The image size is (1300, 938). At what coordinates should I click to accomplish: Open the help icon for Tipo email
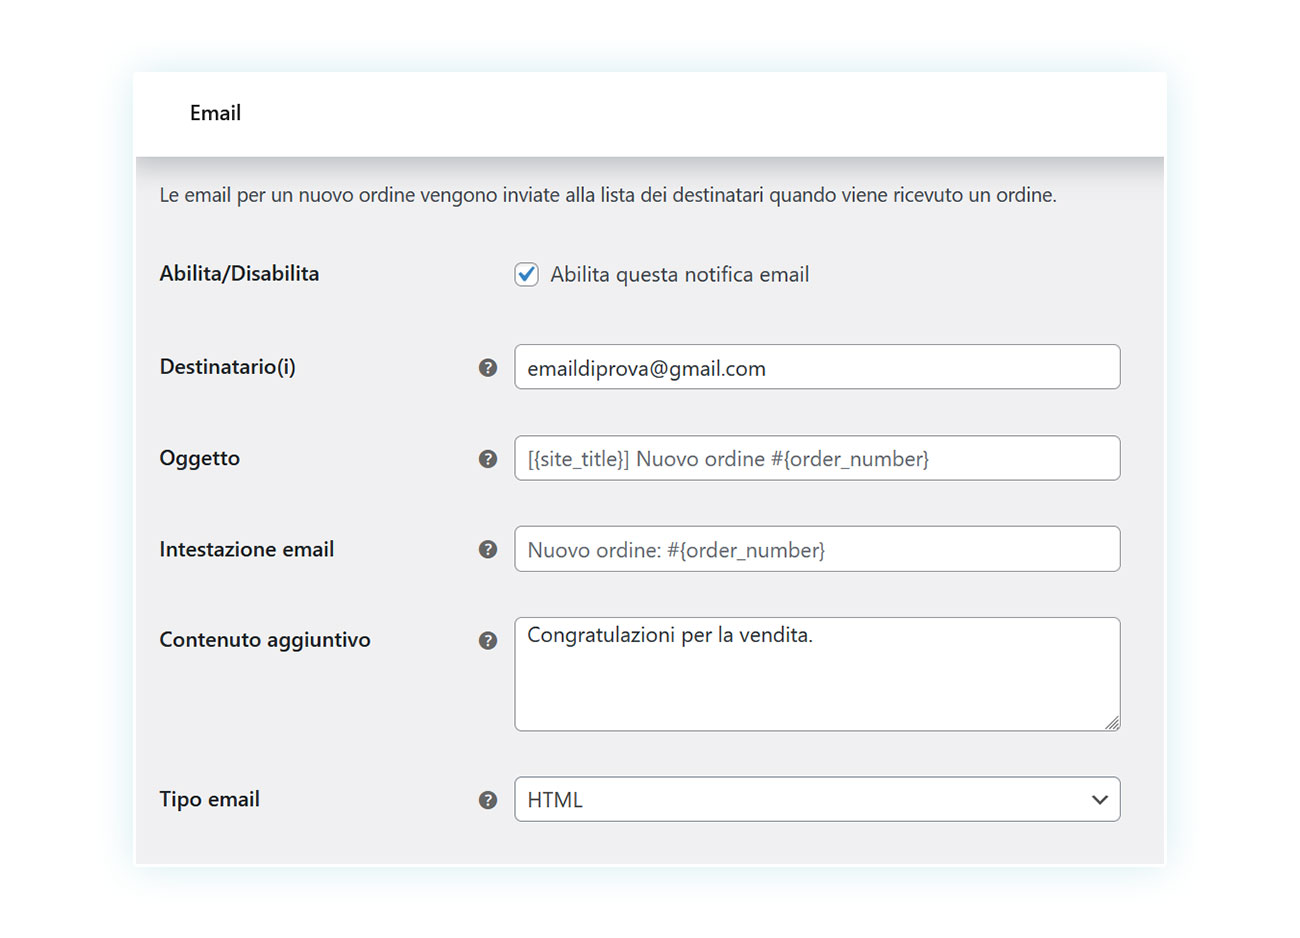pos(488,800)
